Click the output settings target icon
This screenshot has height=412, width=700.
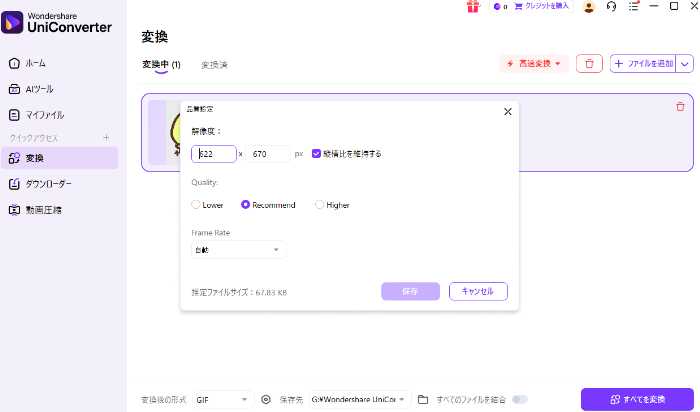[x=266, y=400]
